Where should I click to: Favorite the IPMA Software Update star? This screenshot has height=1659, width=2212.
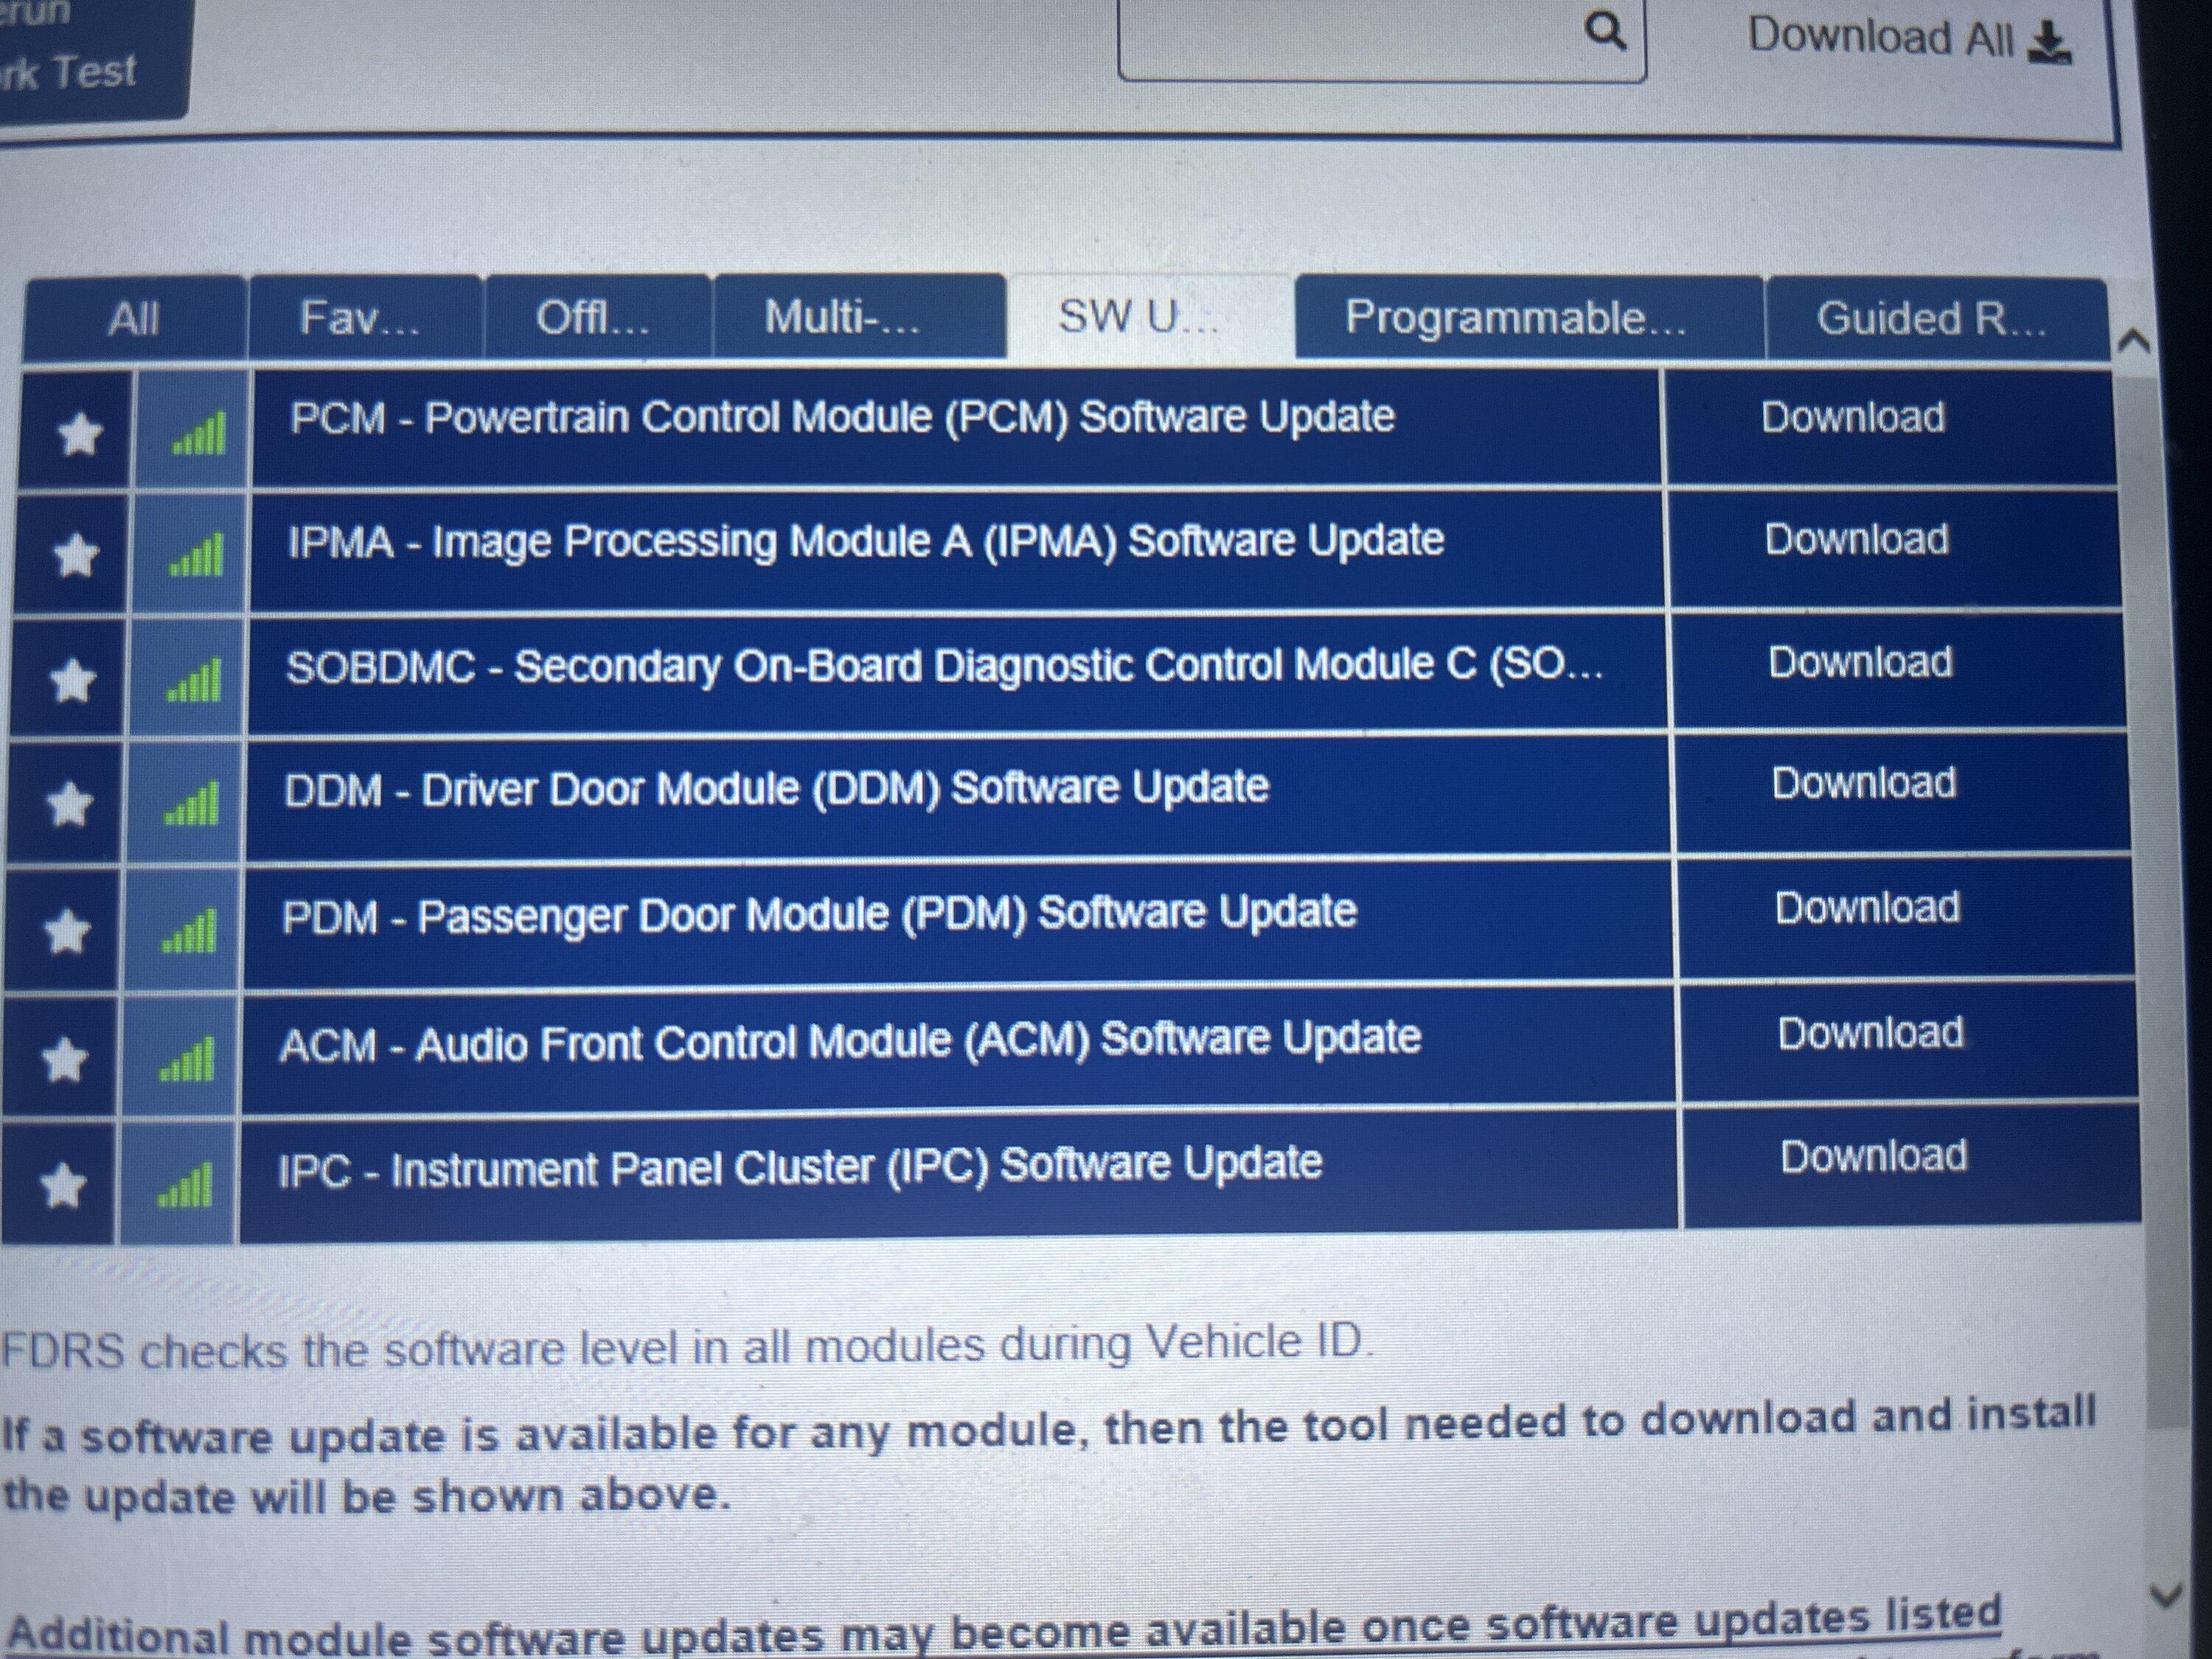77,555
